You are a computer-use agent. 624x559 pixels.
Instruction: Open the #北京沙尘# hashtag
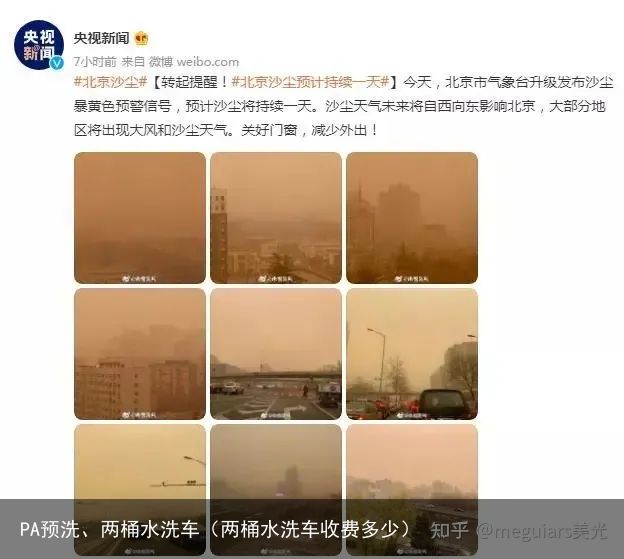pyautogui.click(x=111, y=82)
